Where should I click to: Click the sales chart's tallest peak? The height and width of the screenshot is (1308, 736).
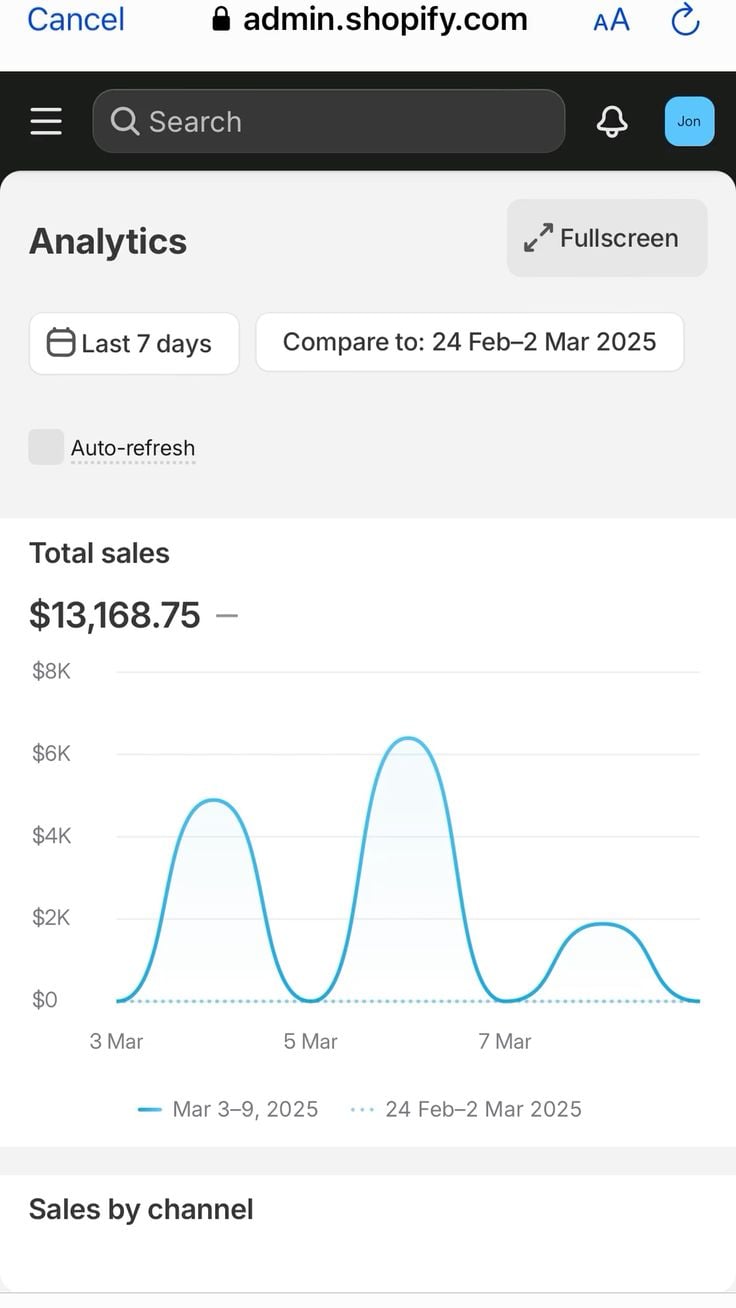pos(408,740)
